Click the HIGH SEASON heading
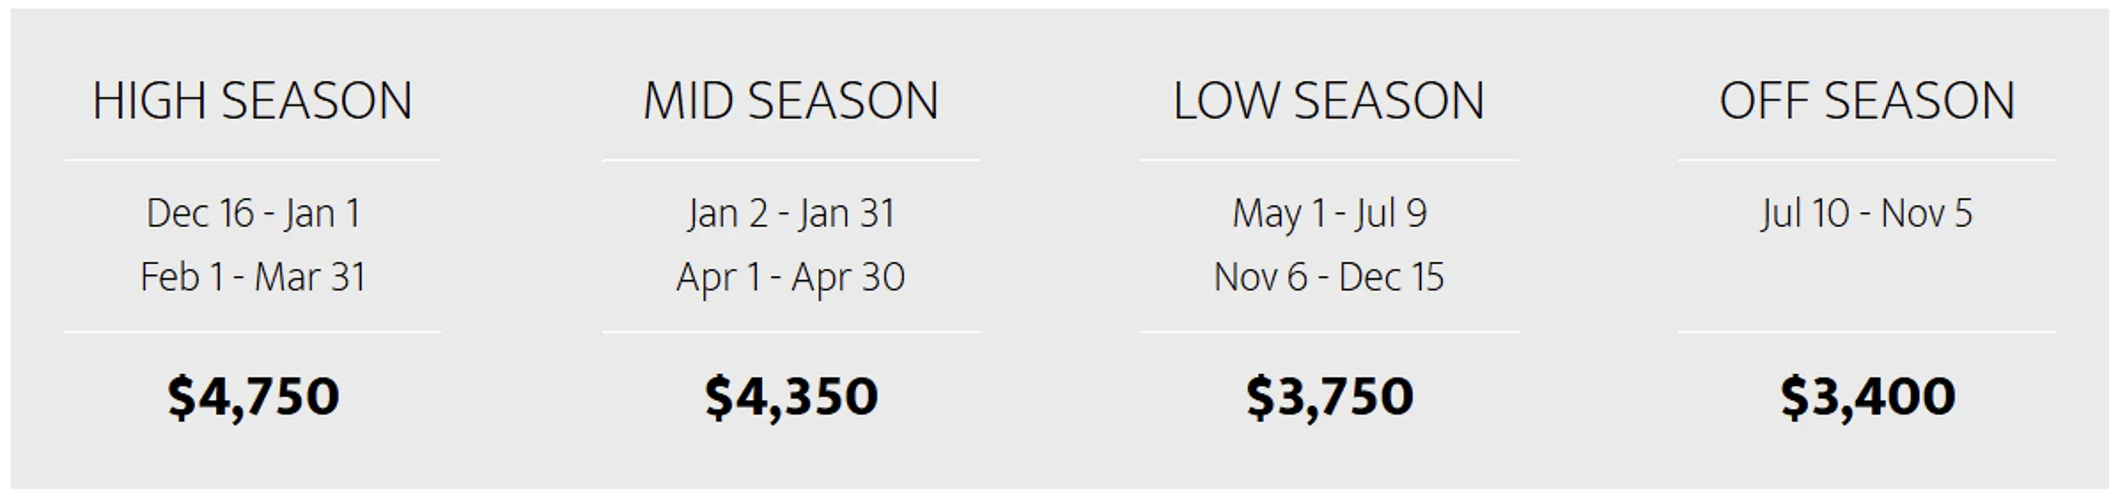 (252, 101)
